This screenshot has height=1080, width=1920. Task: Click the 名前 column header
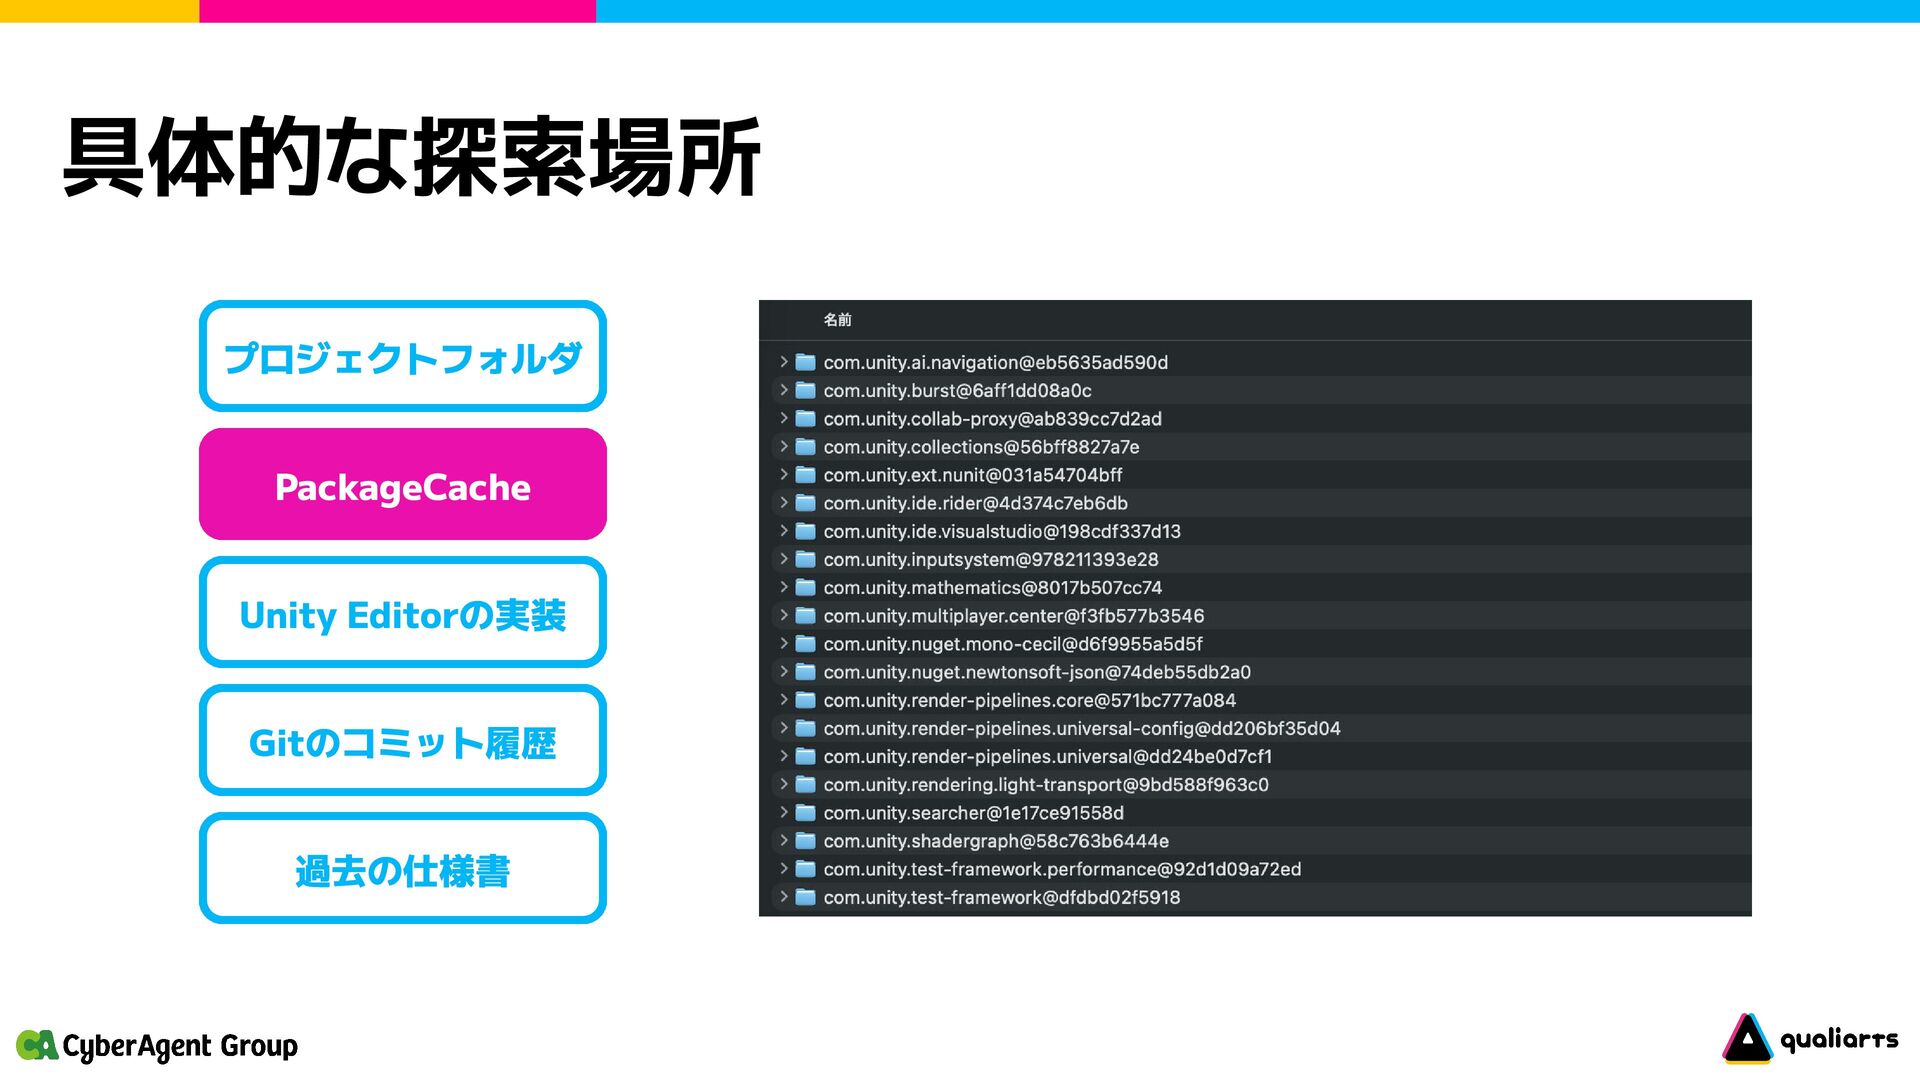click(837, 320)
